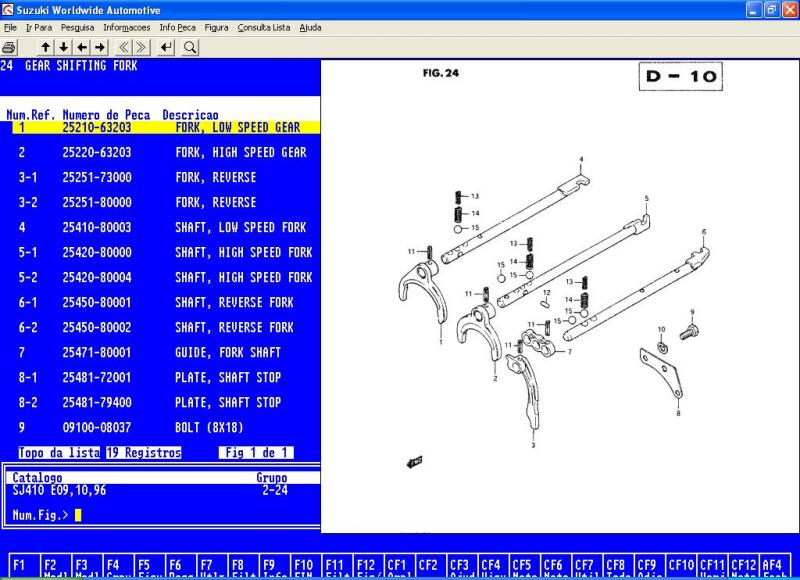Click the F6 function key button
Screen dimensions: 800x580
pyautogui.click(x=181, y=565)
